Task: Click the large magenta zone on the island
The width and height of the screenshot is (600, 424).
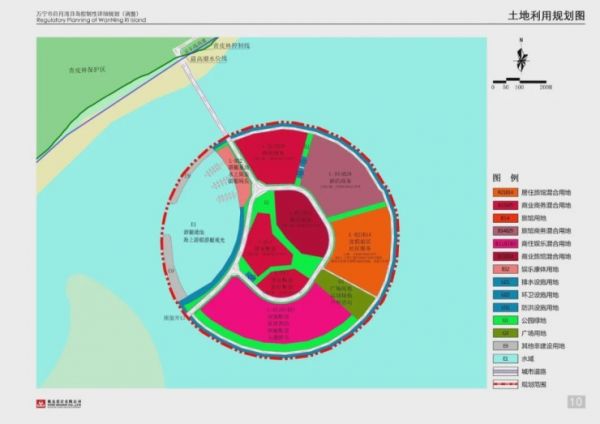Action: point(276,312)
